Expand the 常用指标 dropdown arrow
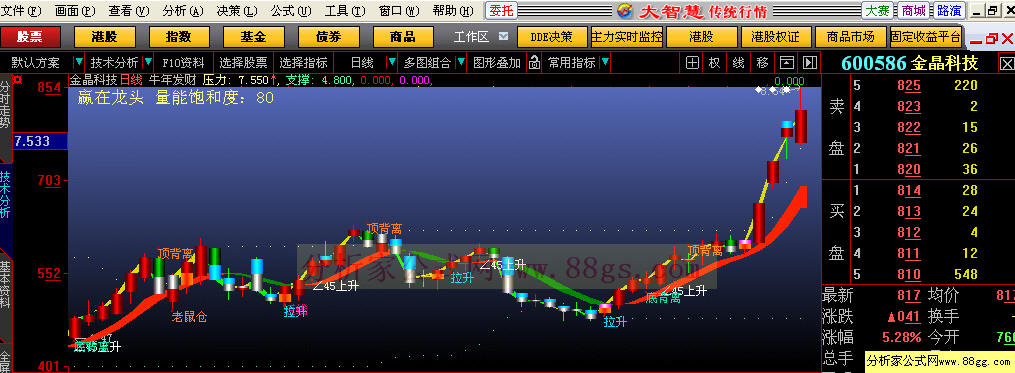This screenshot has height=373, width=1015. coord(605,63)
